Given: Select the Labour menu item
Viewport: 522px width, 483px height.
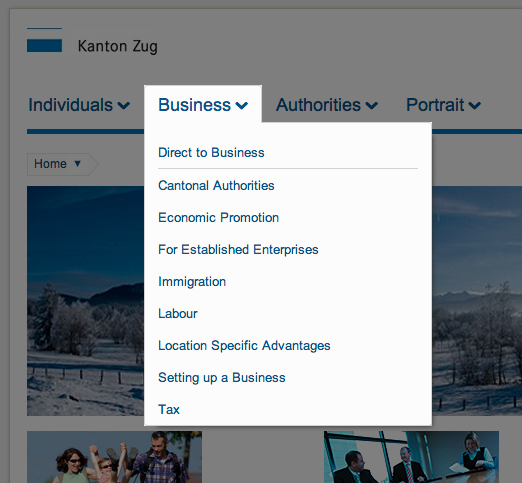Looking at the screenshot, I should [178, 314].
